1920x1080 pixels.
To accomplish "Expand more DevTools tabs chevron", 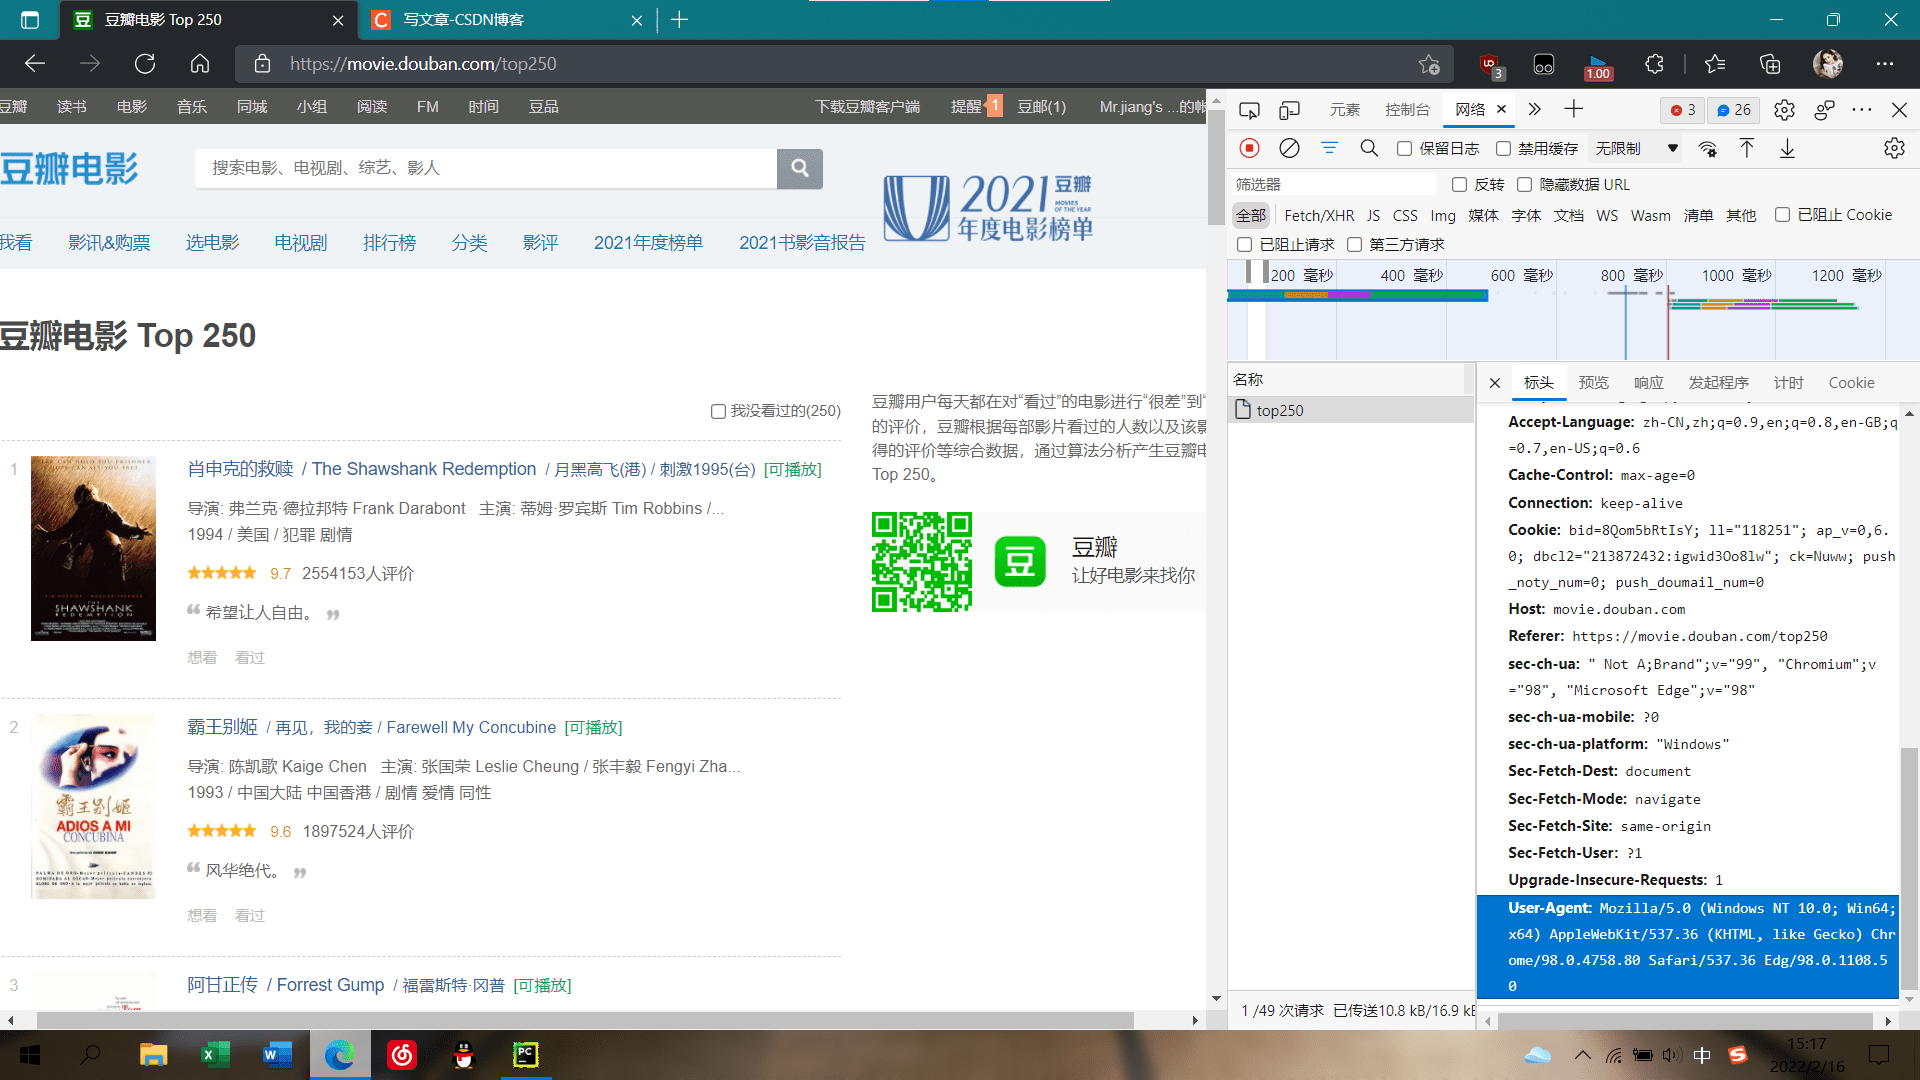I will [1535, 109].
